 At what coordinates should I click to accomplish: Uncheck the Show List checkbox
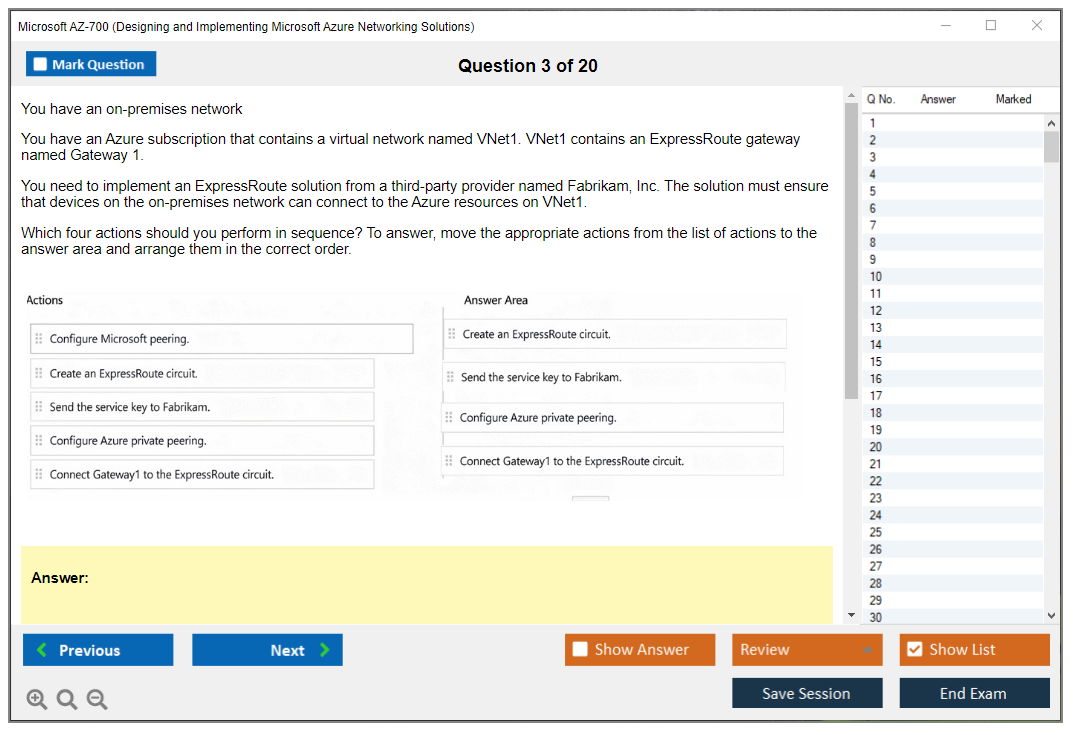(x=914, y=650)
